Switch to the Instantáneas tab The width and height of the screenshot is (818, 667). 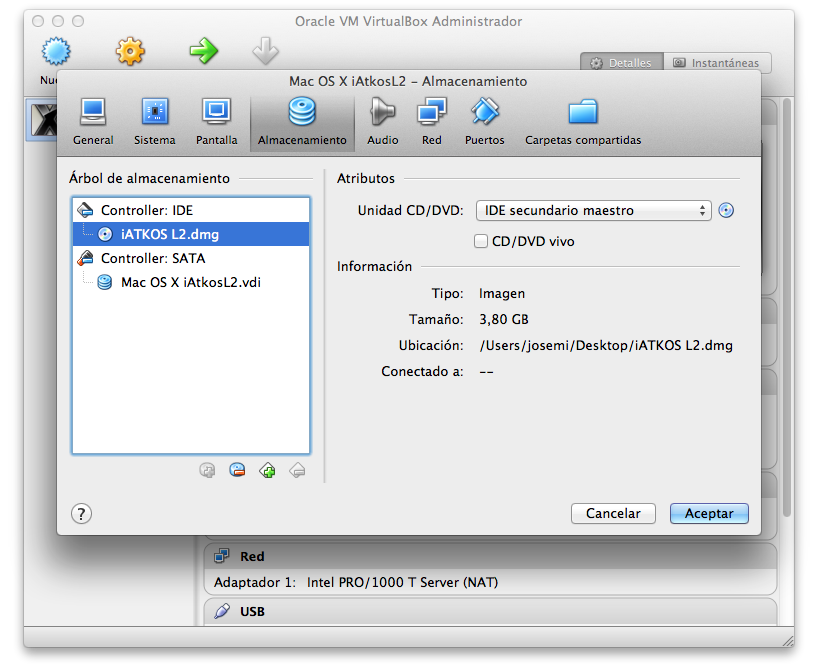click(722, 60)
